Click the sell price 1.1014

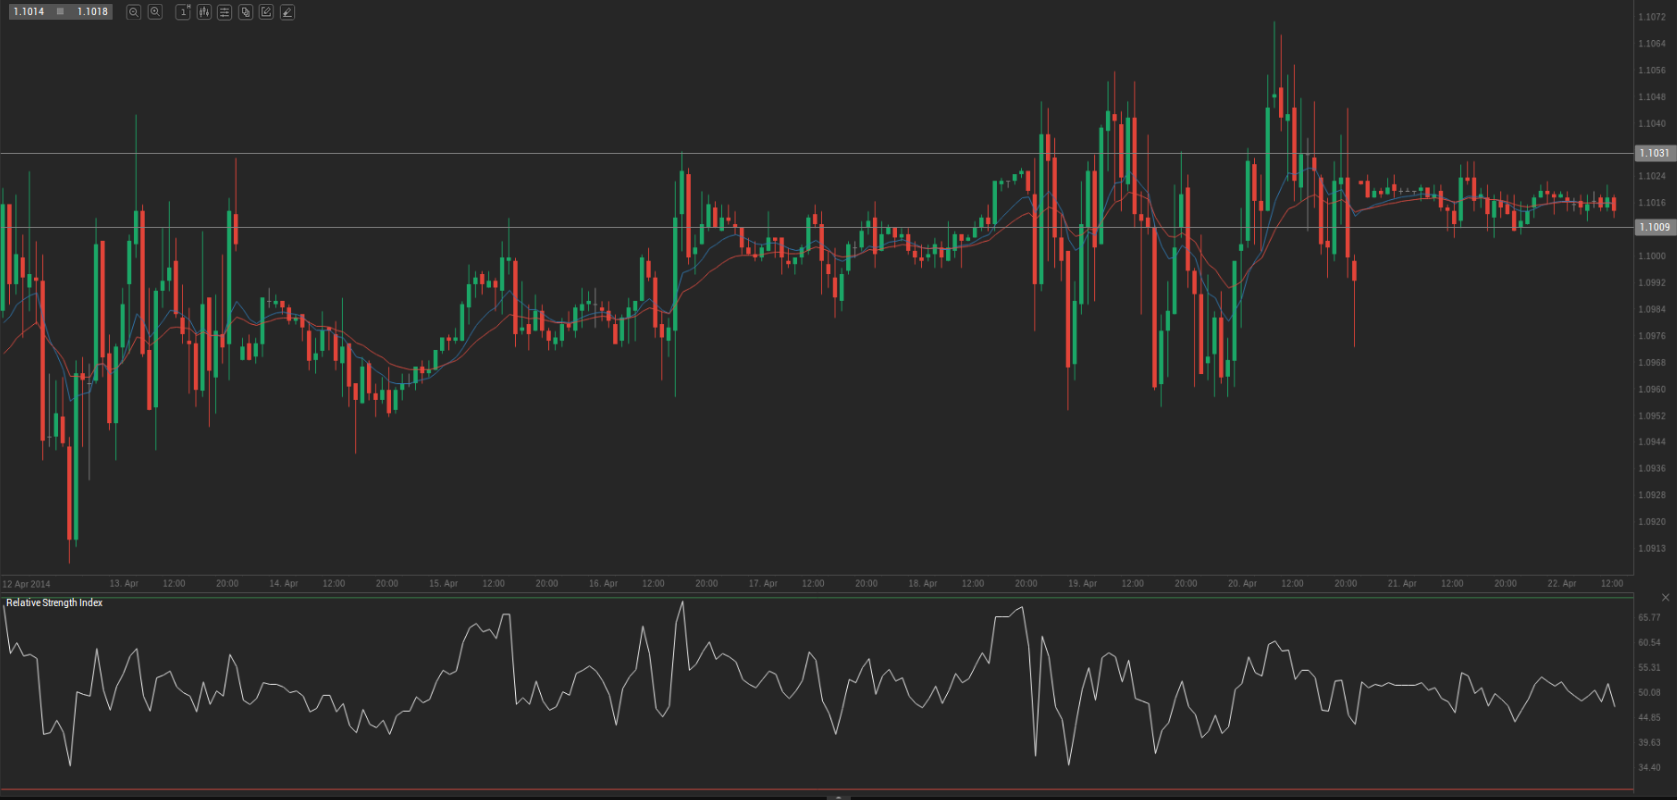coord(29,12)
